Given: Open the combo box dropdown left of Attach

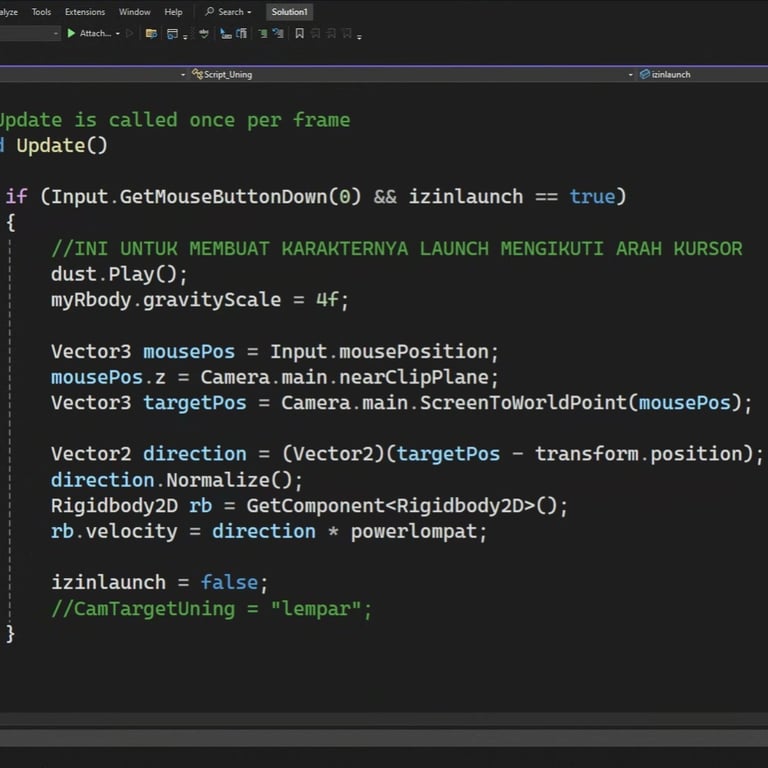Looking at the screenshot, I should (x=55, y=34).
